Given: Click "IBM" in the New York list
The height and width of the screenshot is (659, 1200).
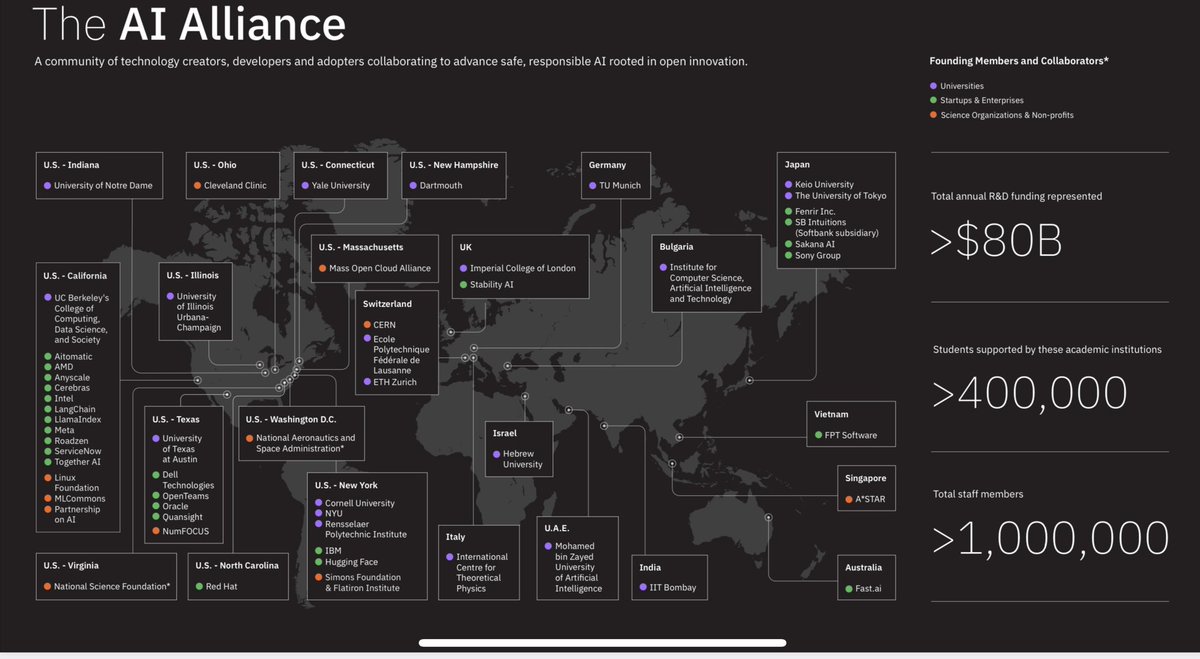Looking at the screenshot, I should coord(333,550).
